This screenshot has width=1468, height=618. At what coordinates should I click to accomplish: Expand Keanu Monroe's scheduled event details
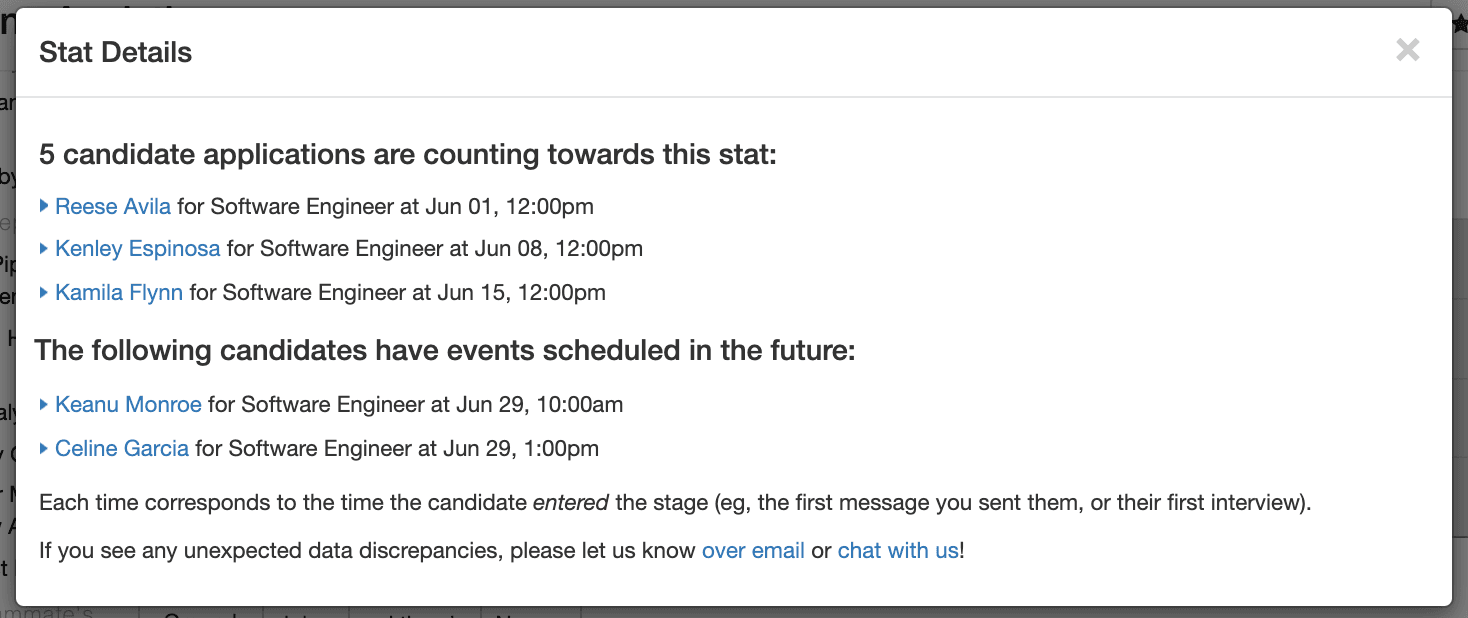click(43, 404)
